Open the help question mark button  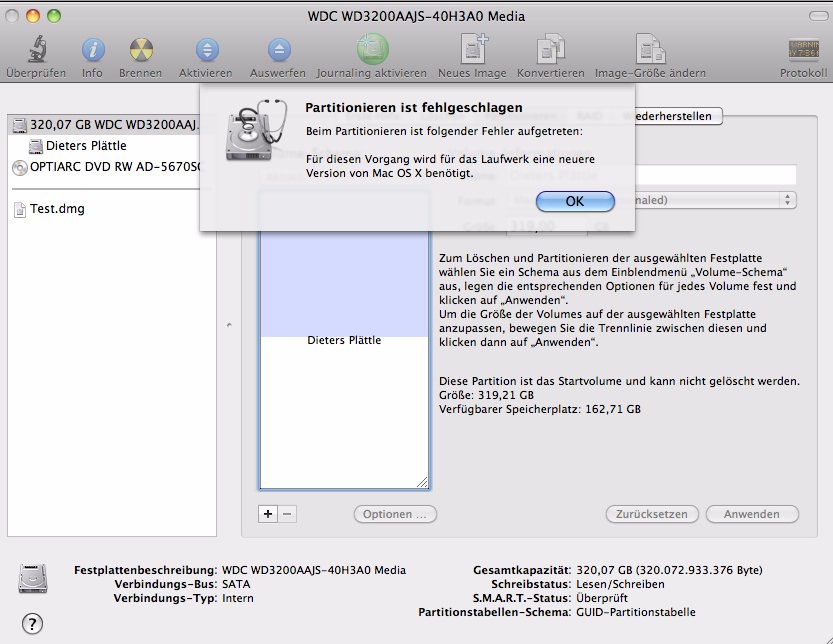point(32,622)
